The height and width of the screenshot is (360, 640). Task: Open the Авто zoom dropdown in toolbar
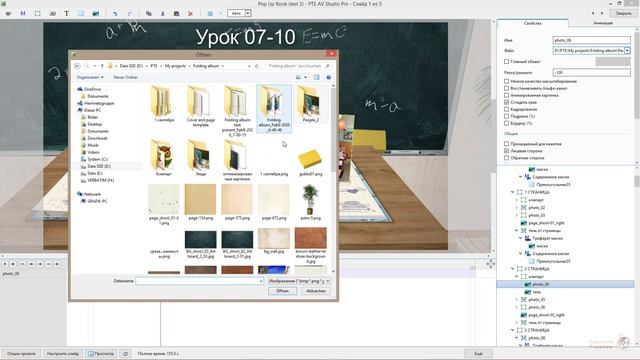248,13
